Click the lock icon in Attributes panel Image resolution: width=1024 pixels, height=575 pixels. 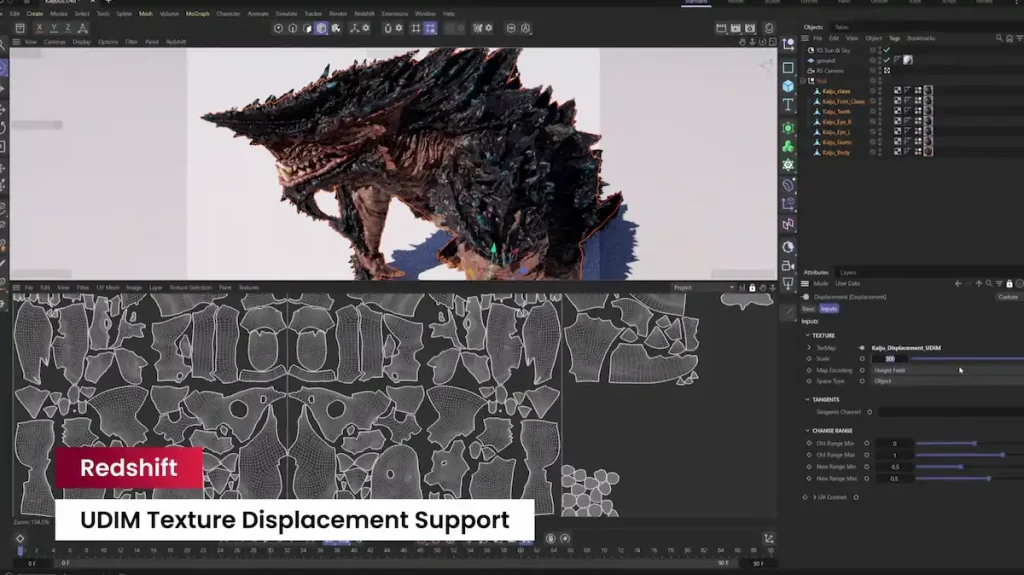click(1008, 284)
